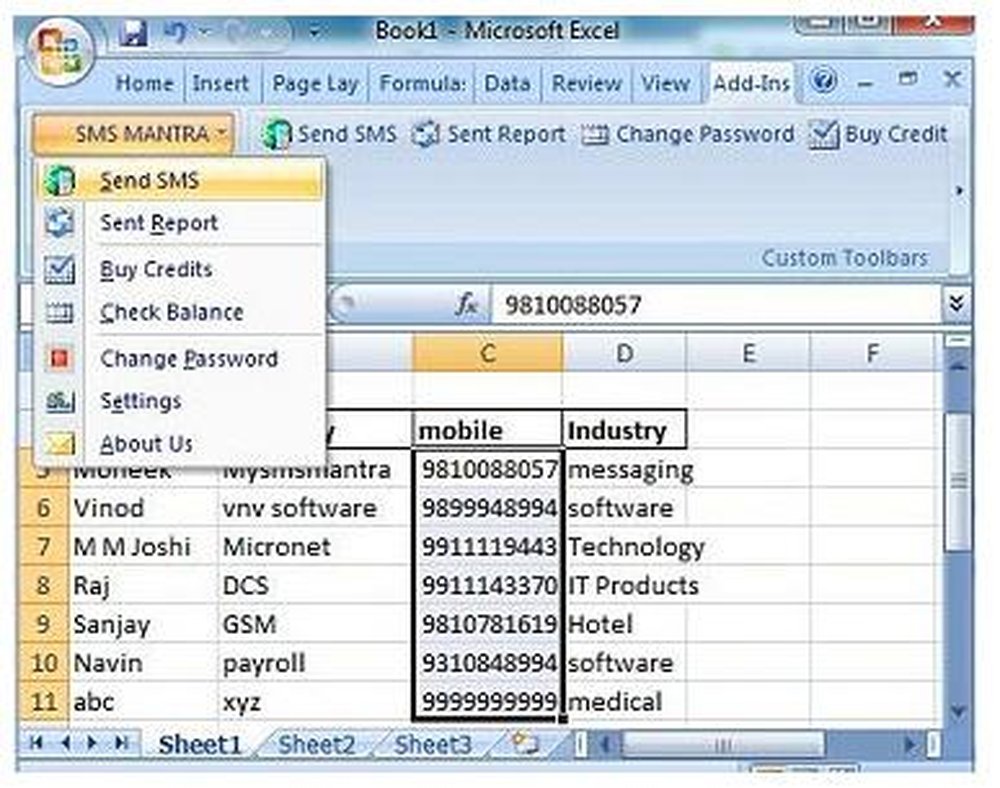
Task: Click the chart icon beside Settings entry
Action: [x=61, y=402]
